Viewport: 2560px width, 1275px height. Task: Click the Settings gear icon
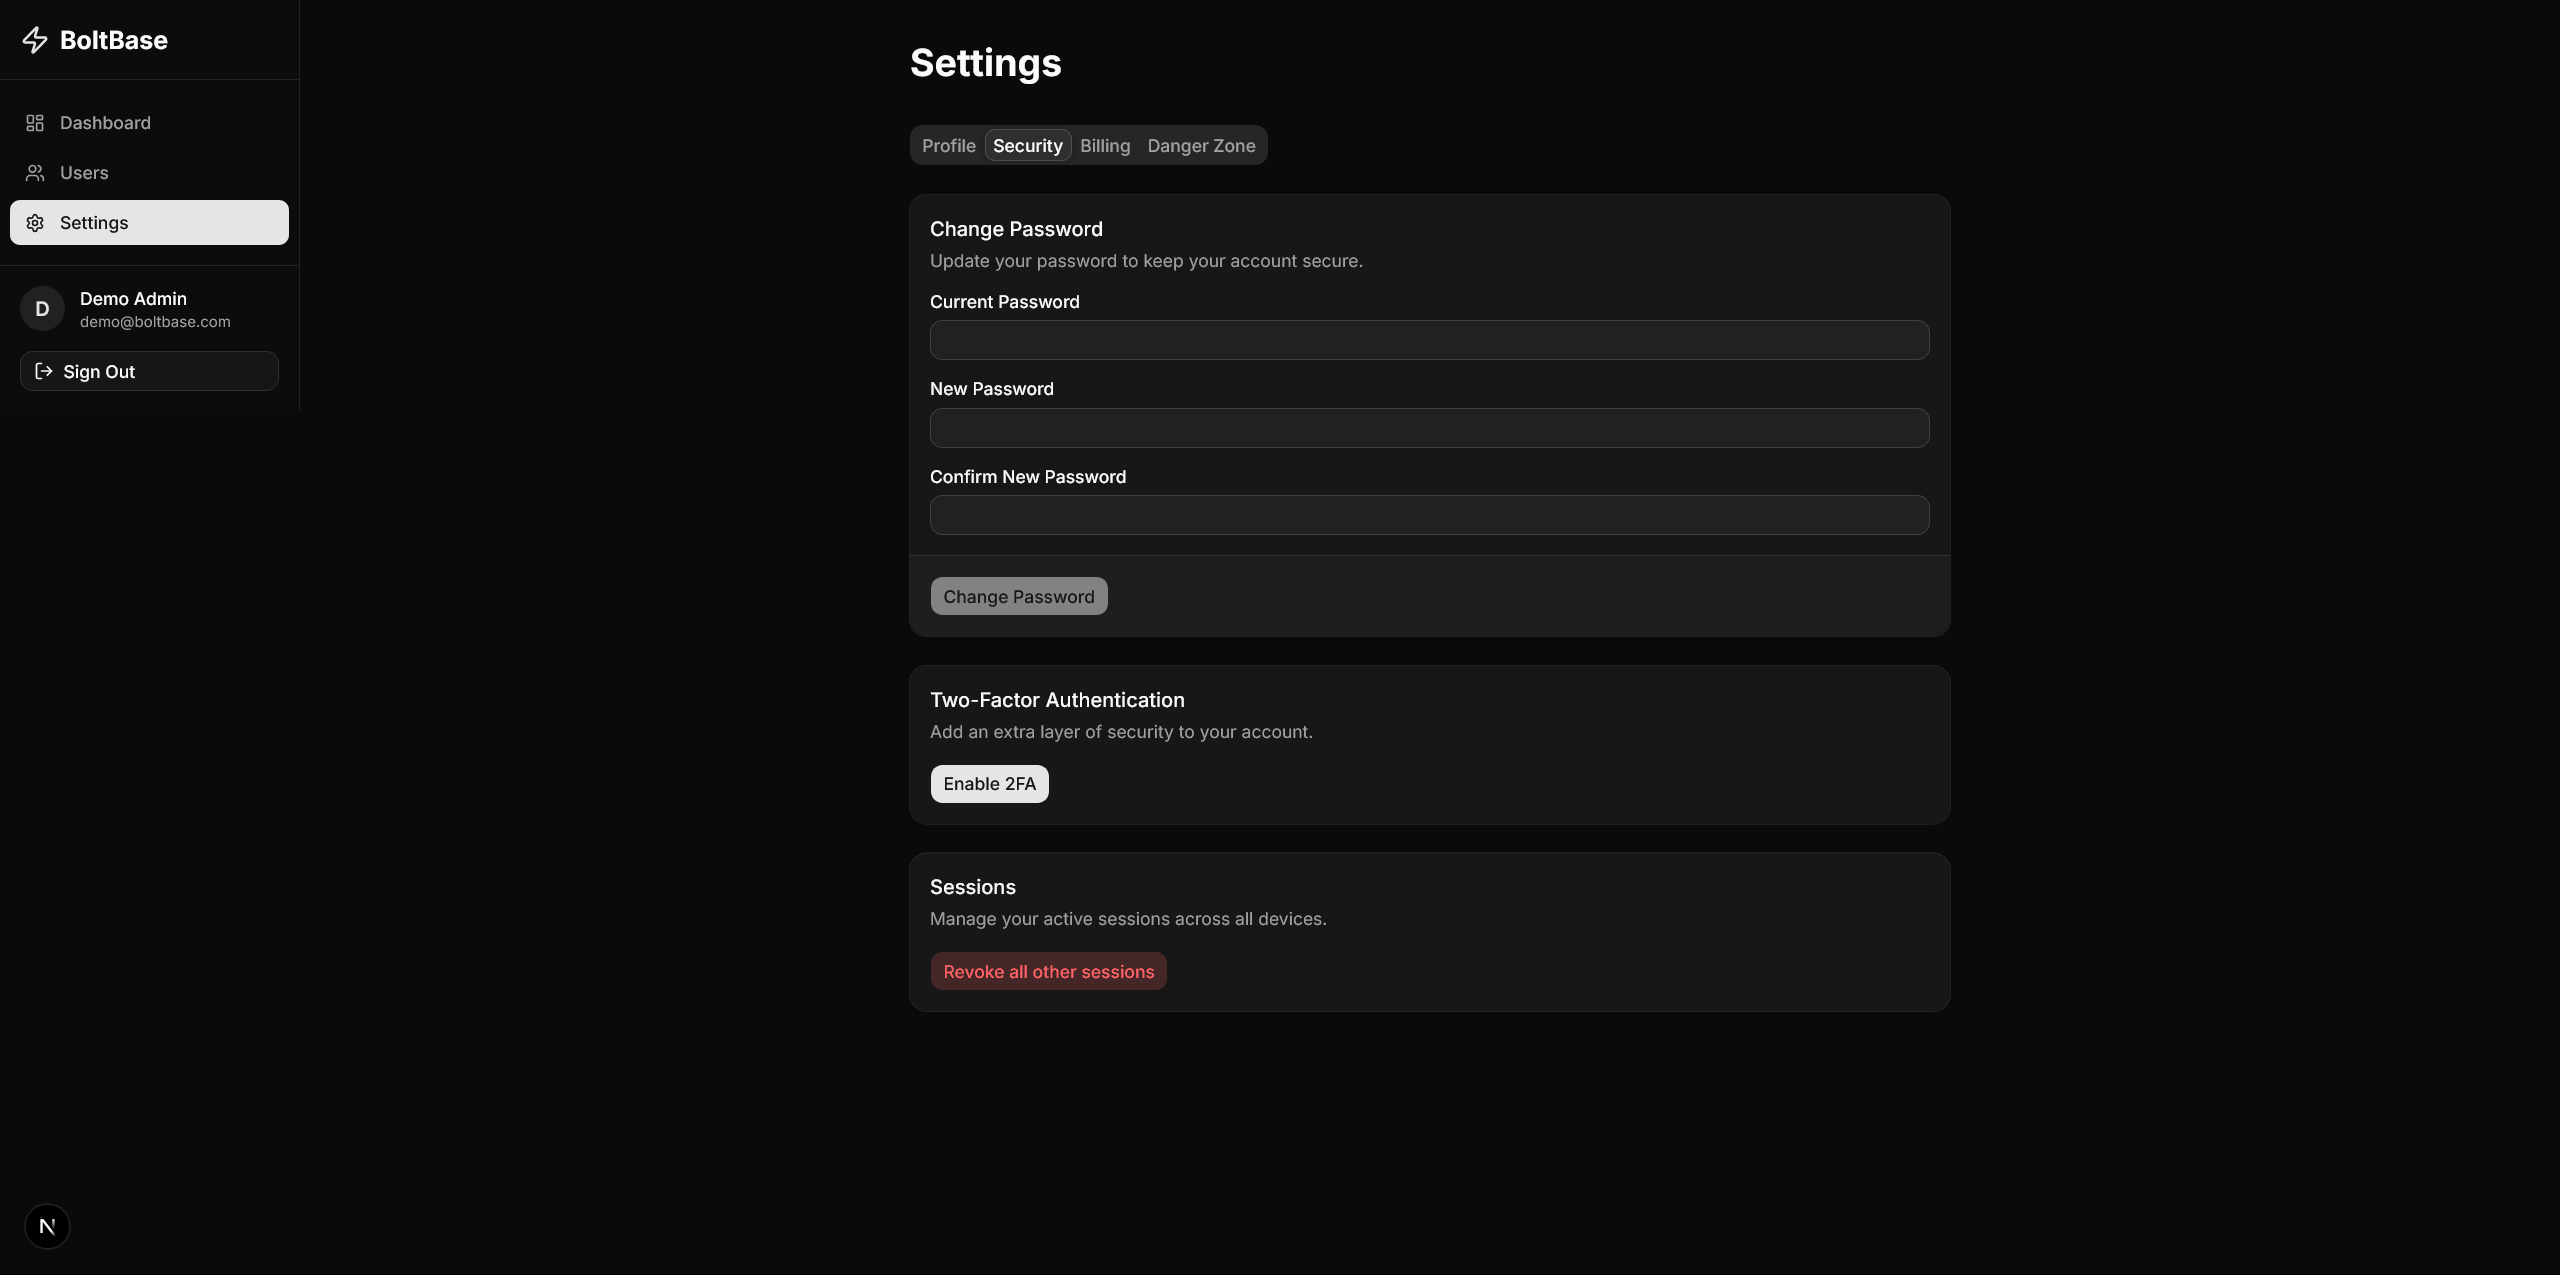coord(35,222)
